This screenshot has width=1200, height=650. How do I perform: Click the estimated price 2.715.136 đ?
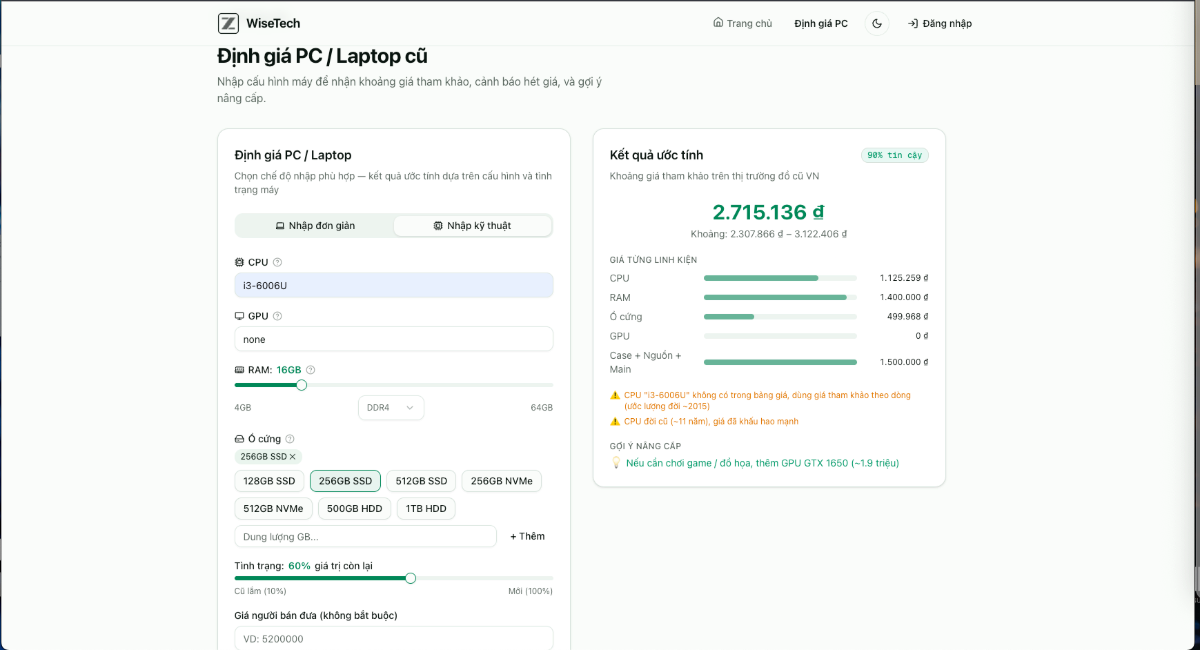click(x=768, y=212)
